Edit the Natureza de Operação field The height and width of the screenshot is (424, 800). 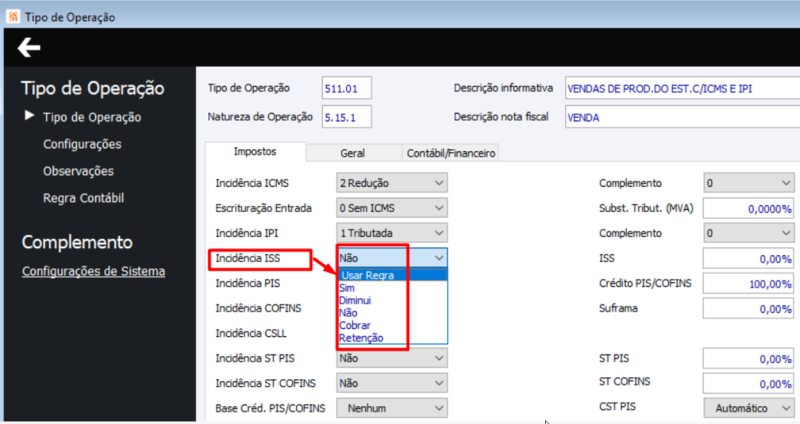click(346, 117)
